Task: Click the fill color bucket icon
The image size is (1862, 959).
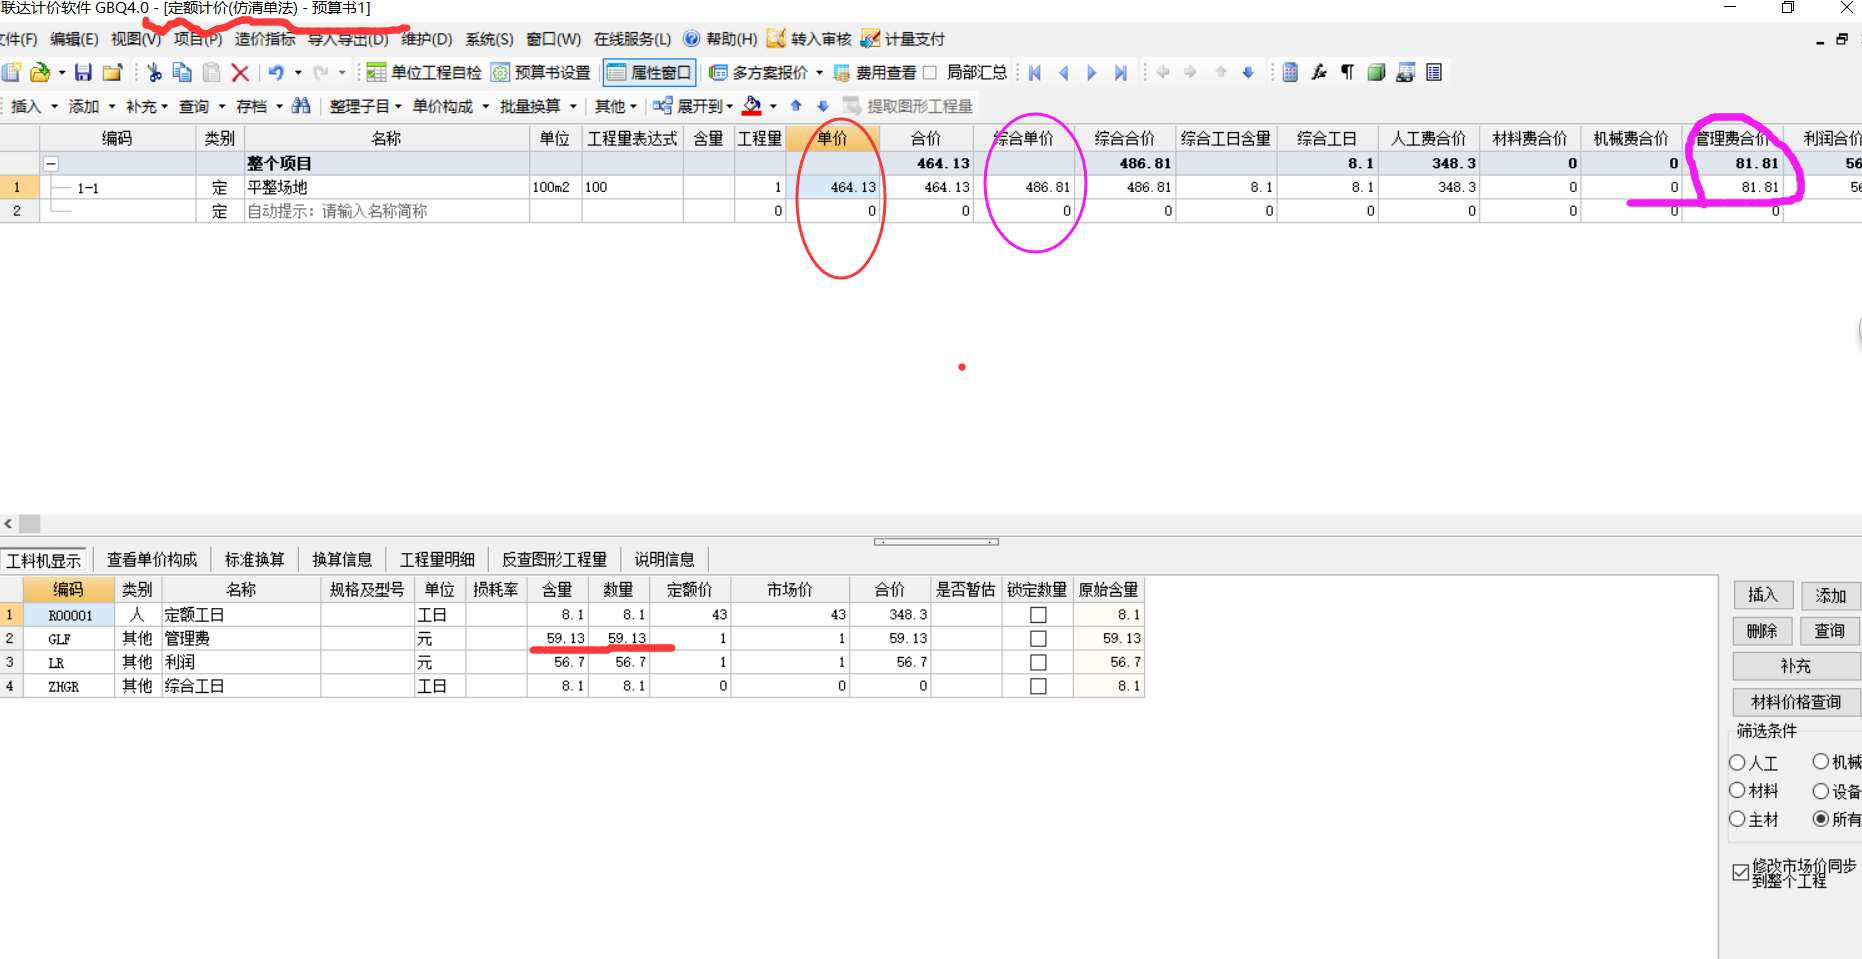Action: 752,106
